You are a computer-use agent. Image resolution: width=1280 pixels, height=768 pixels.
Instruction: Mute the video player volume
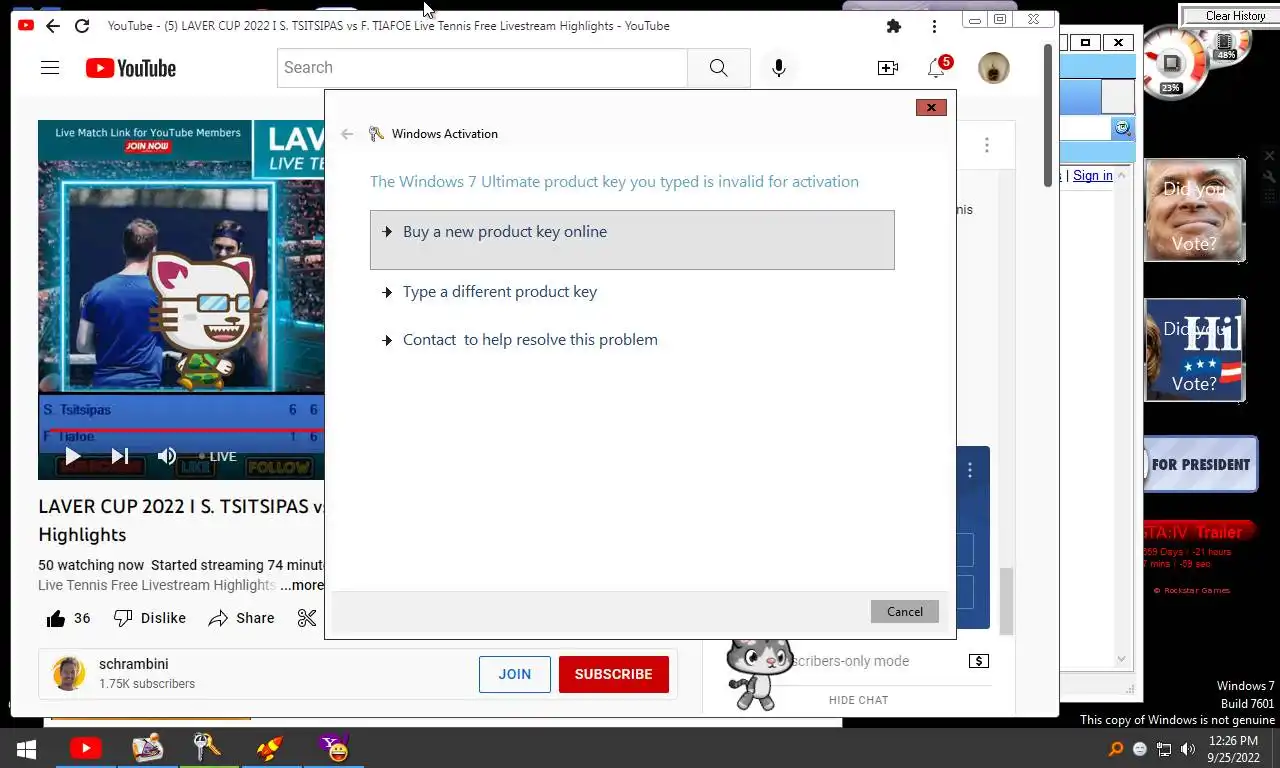coord(167,456)
